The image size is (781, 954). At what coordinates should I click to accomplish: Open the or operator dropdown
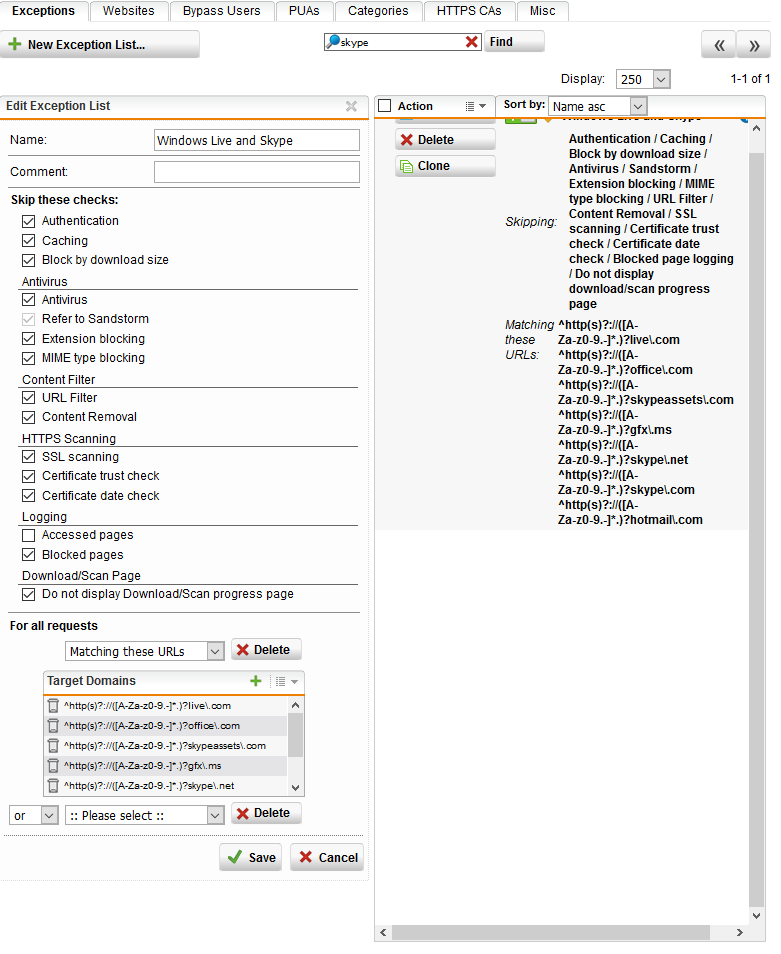33,815
